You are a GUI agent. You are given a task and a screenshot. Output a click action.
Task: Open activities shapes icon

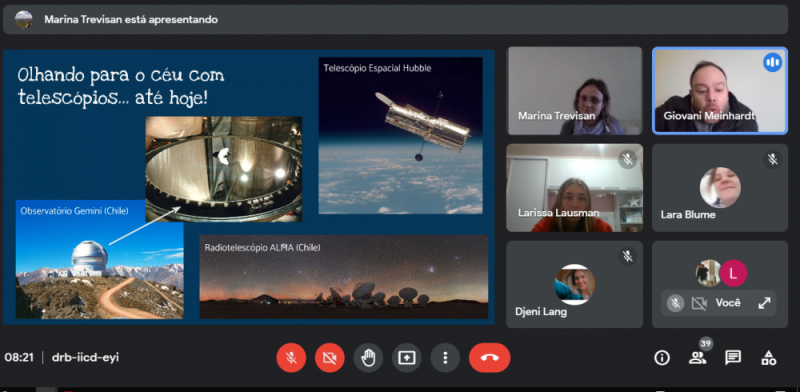[768, 358]
